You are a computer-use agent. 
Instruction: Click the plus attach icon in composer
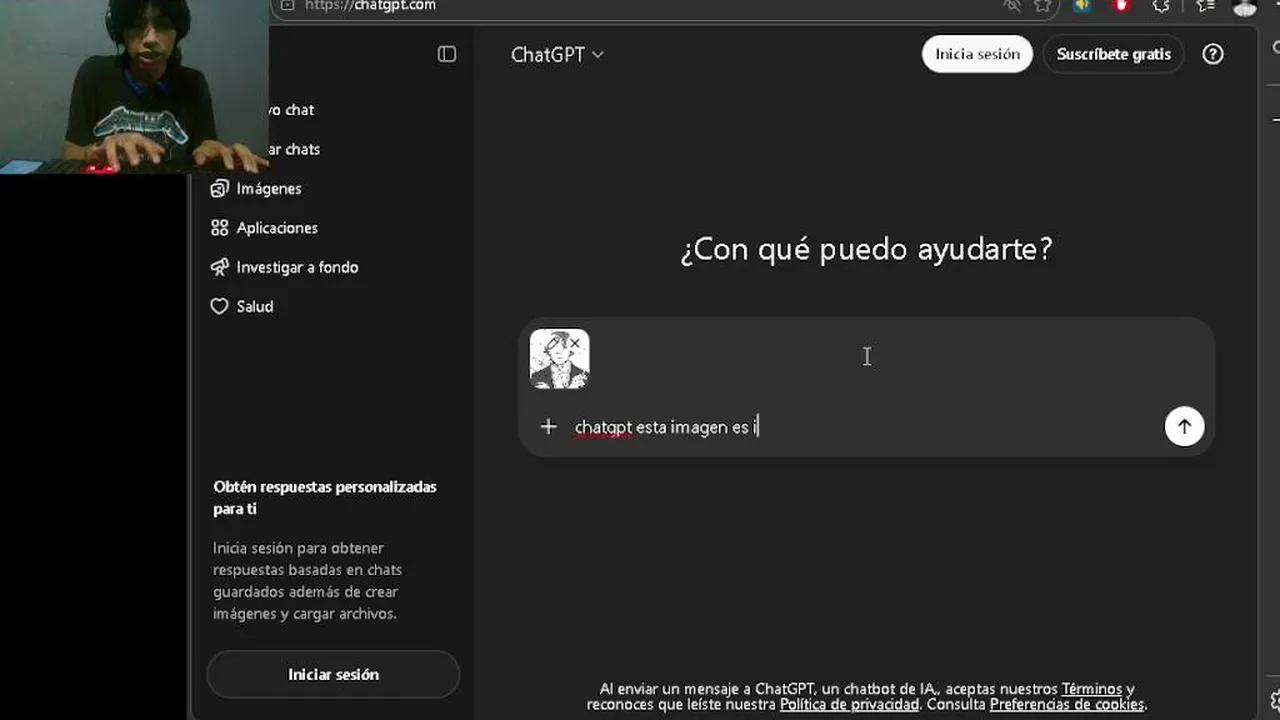[548, 427]
